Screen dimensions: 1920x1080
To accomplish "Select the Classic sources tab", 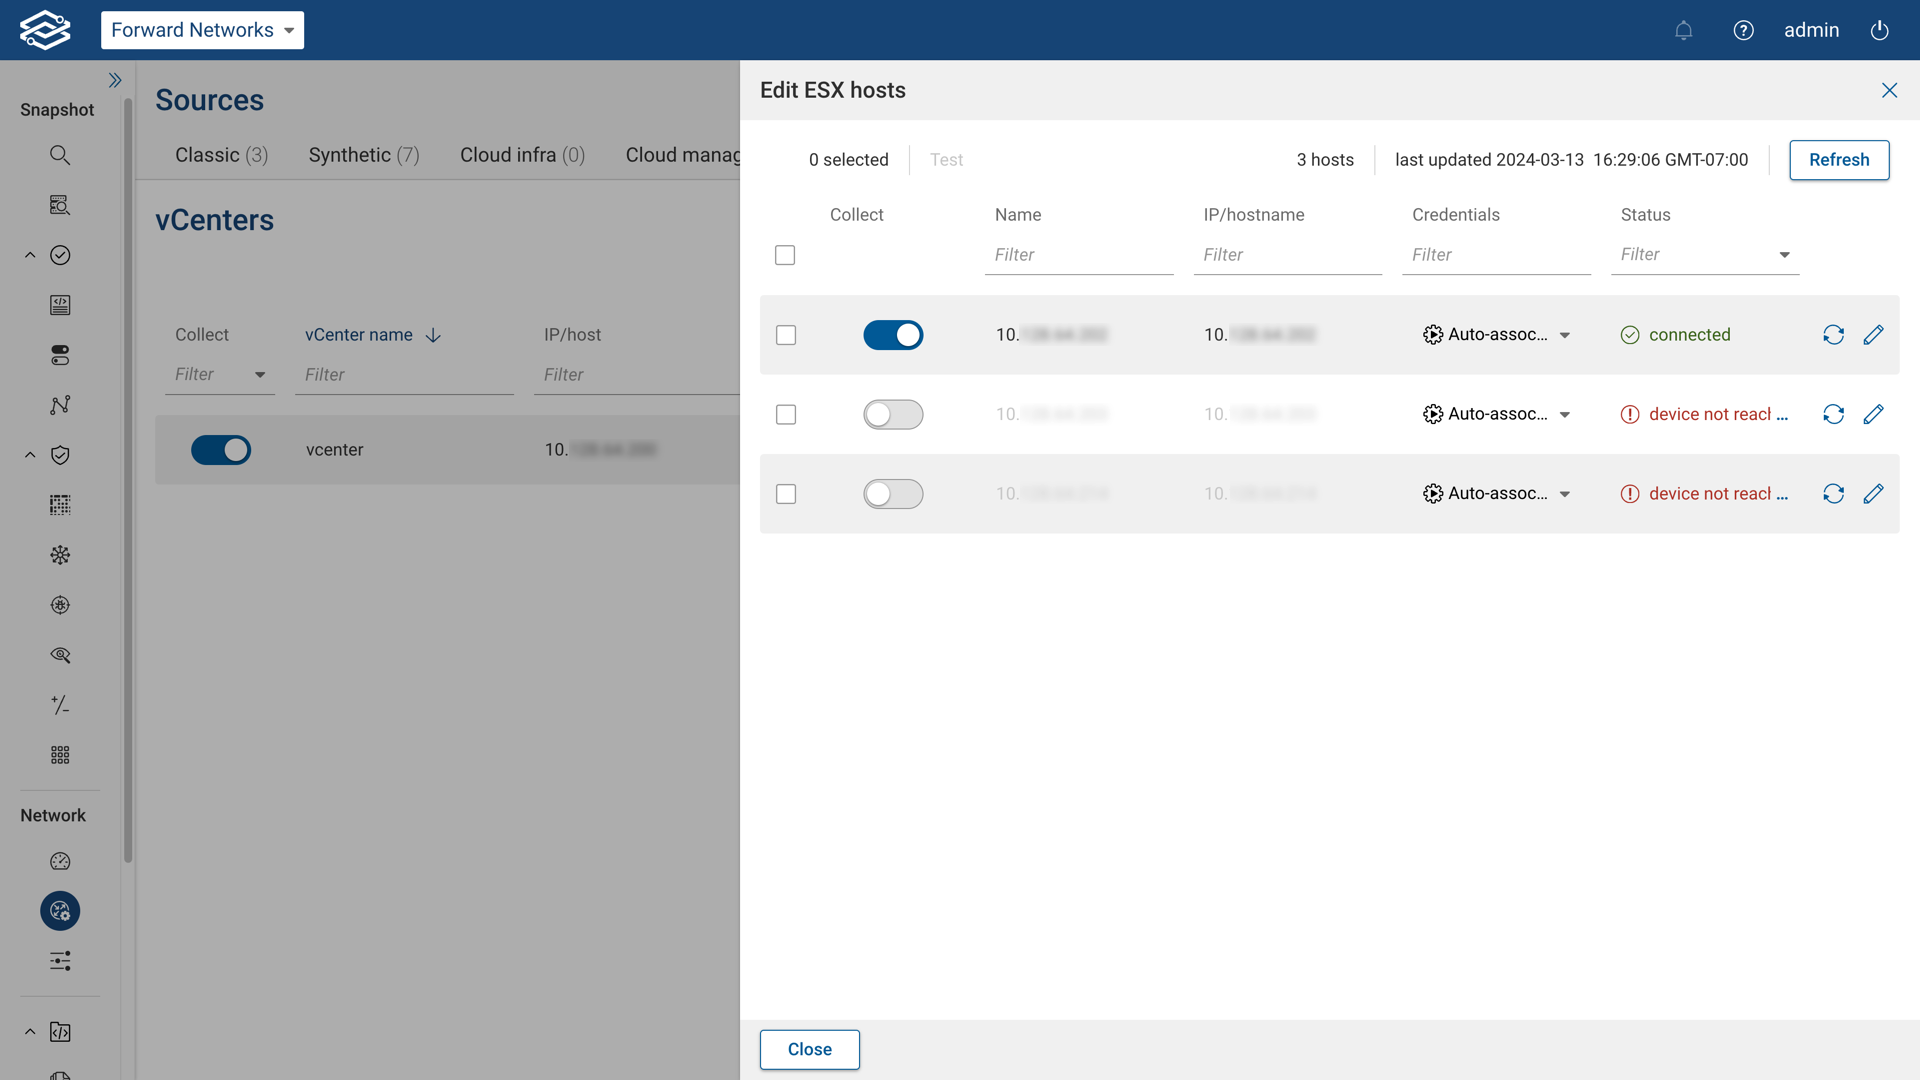I will pyautogui.click(x=221, y=155).
